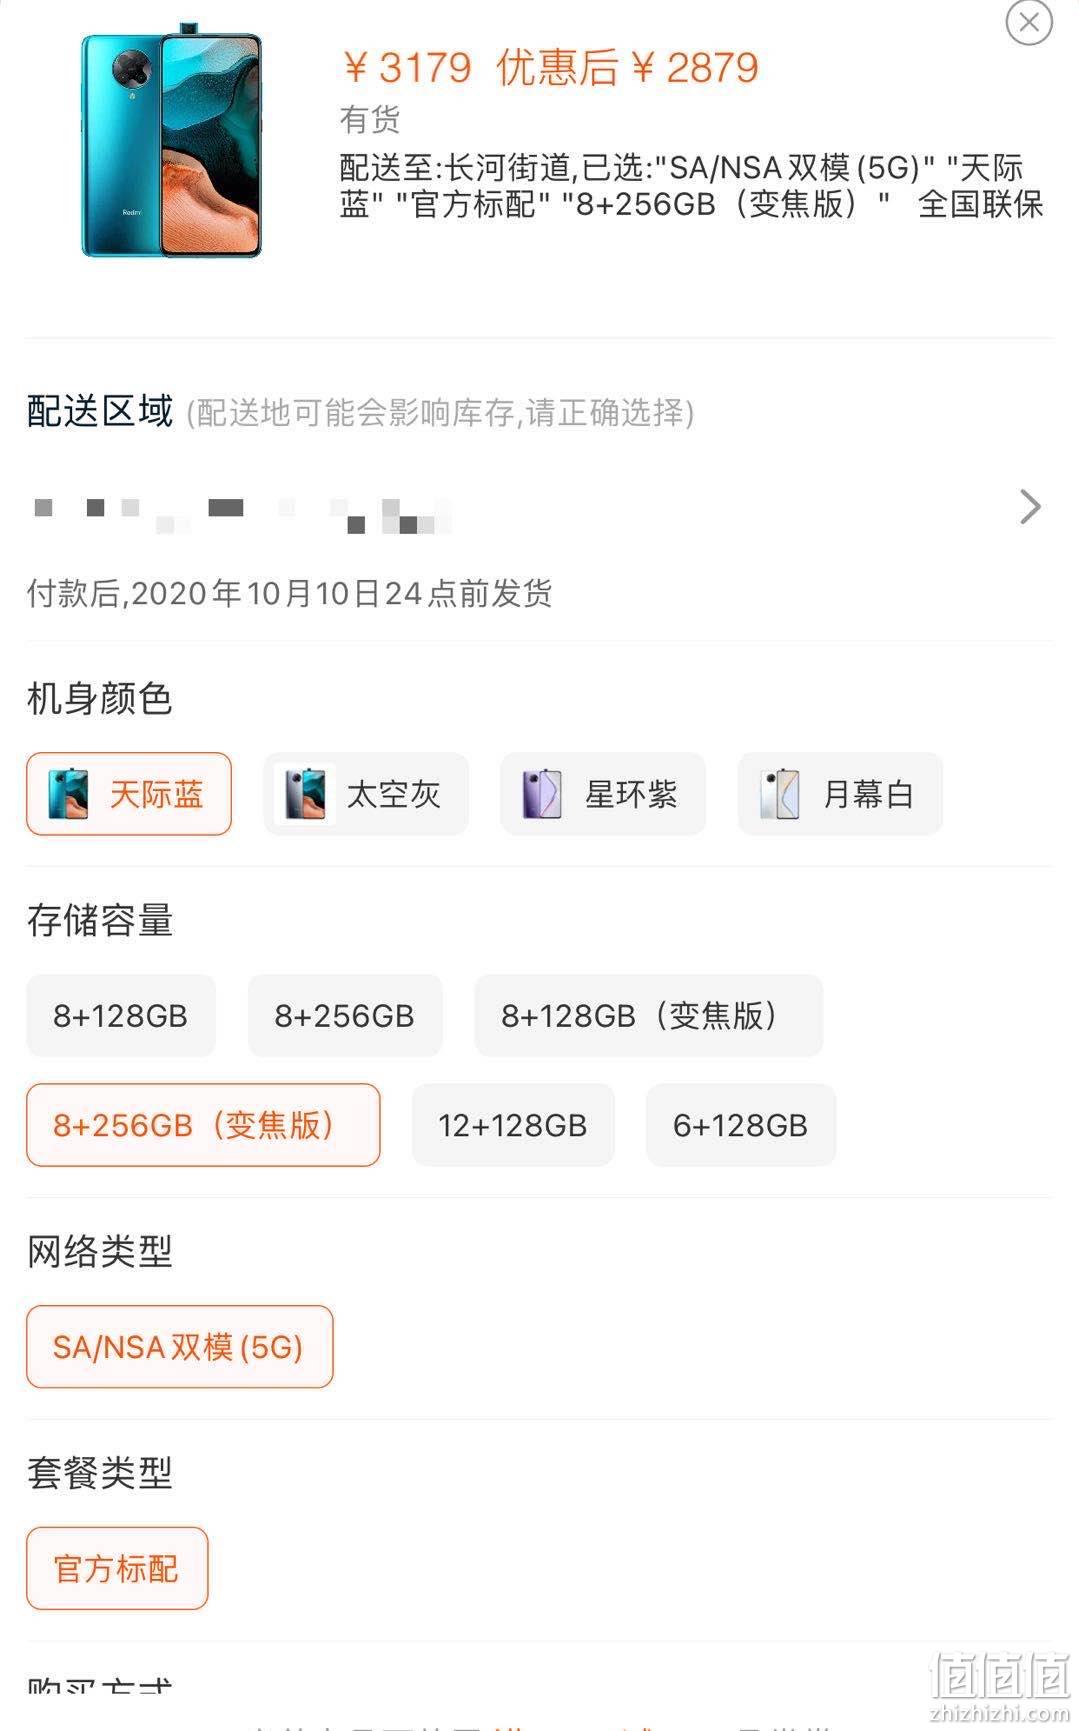
Task: Select SA/NSA双模(5G) network type
Action: click(179, 1347)
